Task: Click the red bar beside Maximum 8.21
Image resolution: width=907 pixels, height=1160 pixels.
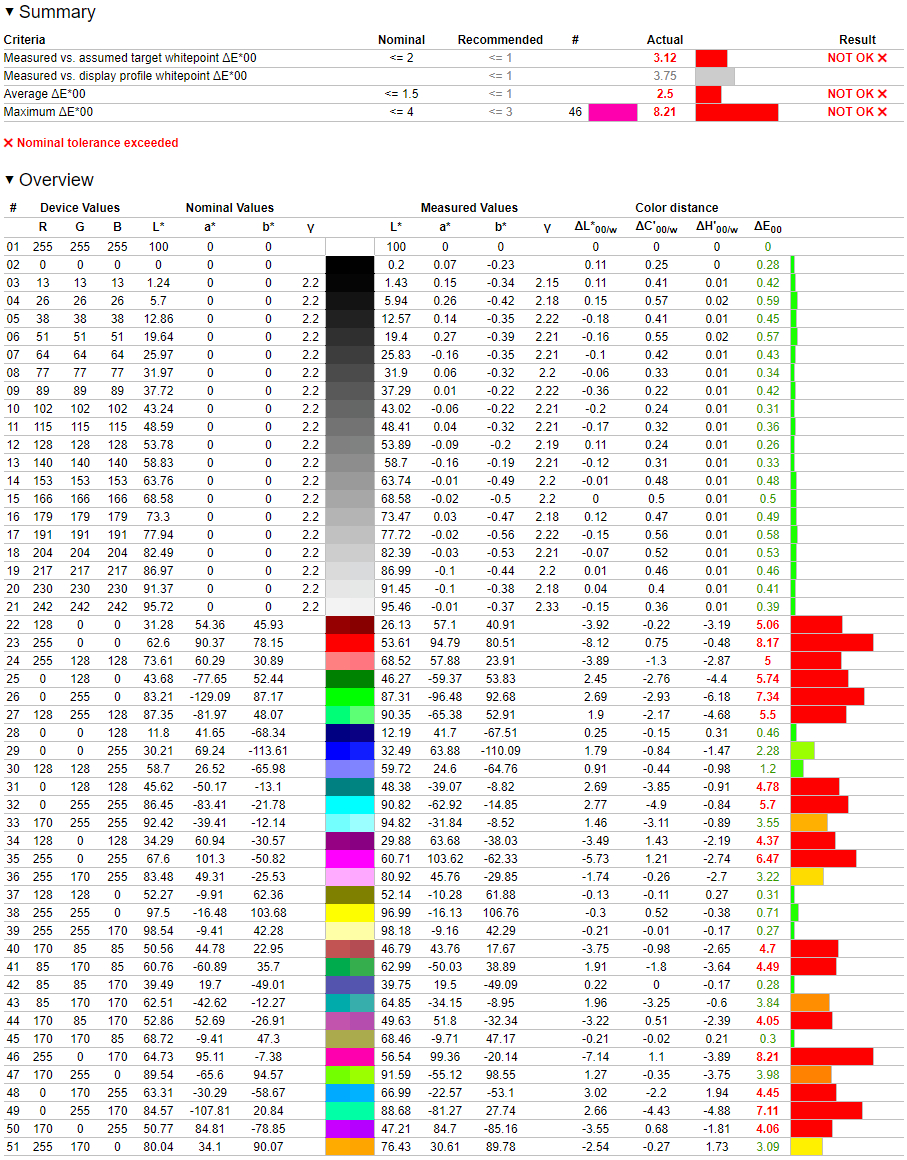Action: pyautogui.click(x=737, y=112)
